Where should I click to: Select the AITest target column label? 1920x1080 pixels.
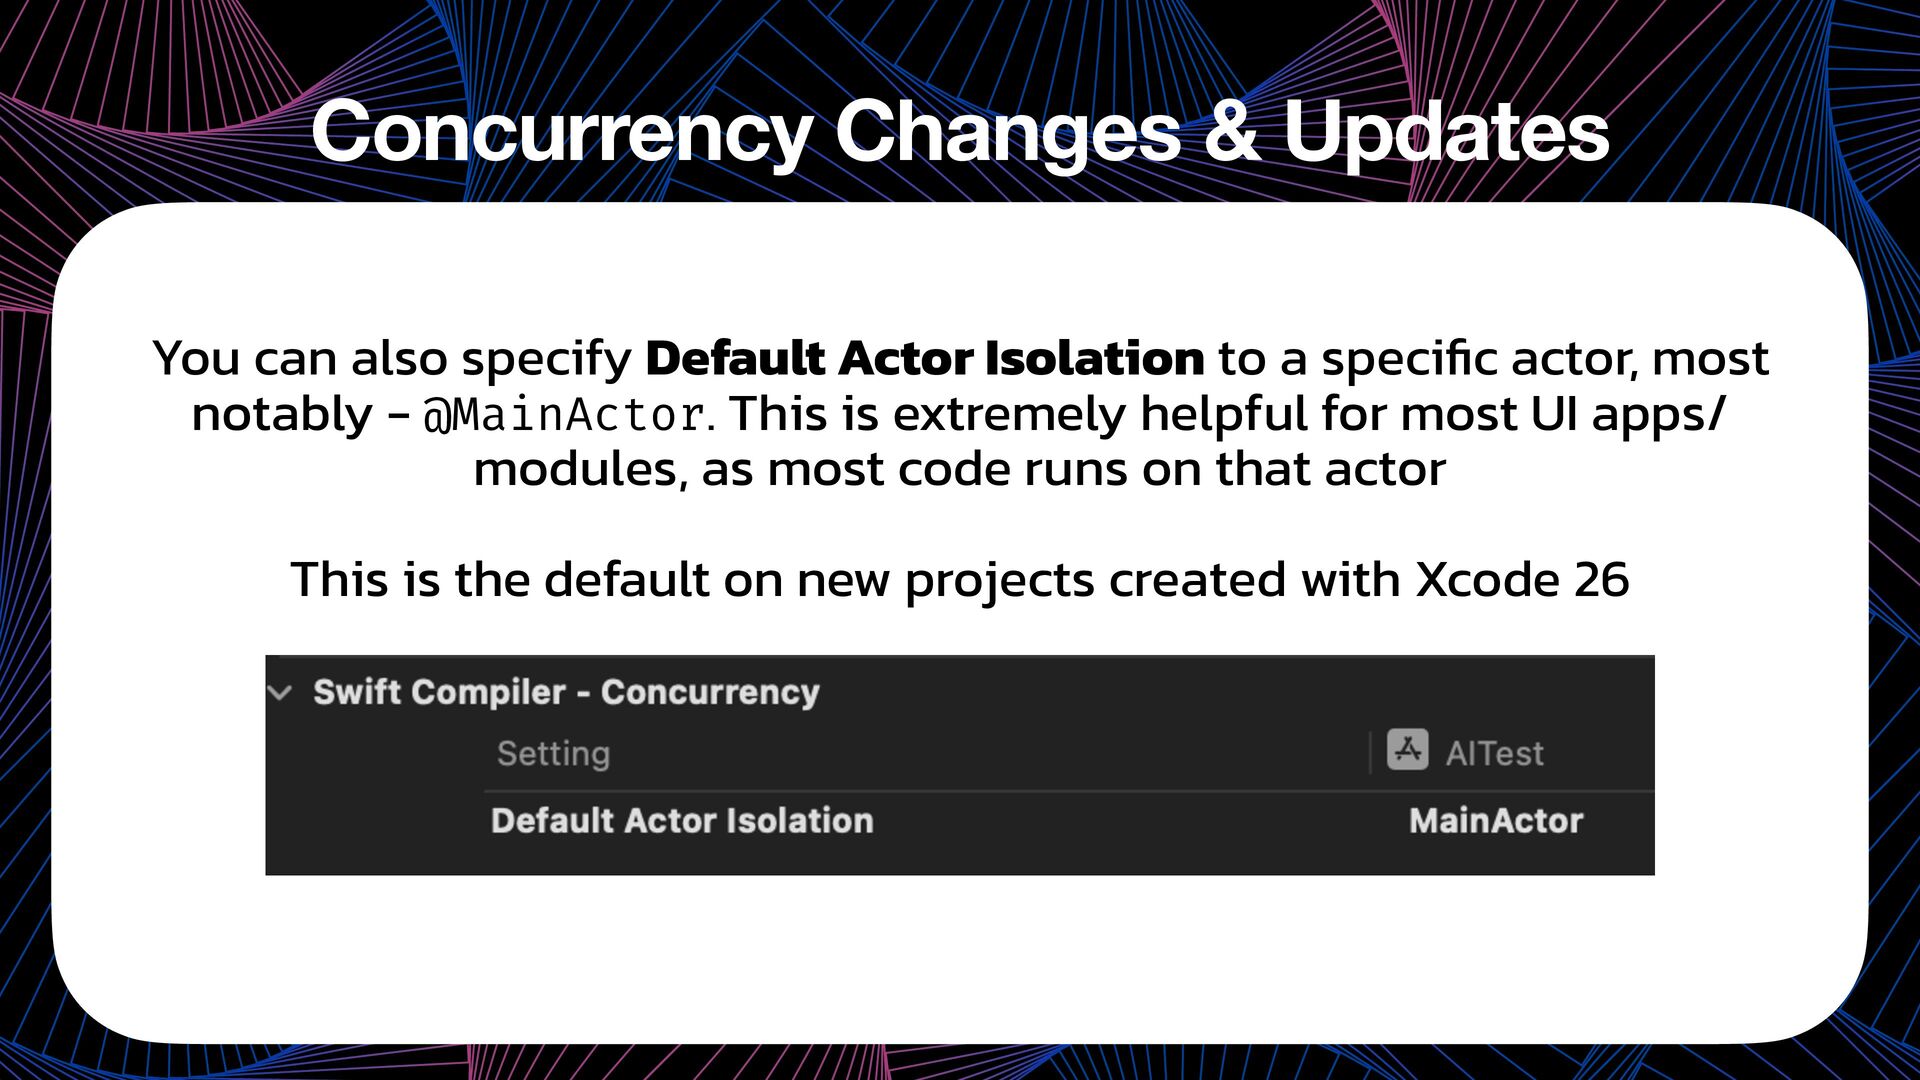coord(1494,753)
